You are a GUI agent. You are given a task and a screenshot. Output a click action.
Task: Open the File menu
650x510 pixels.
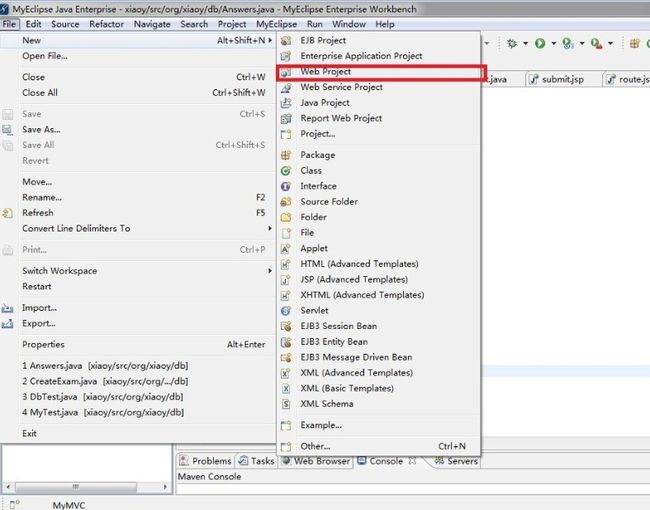click(9, 24)
